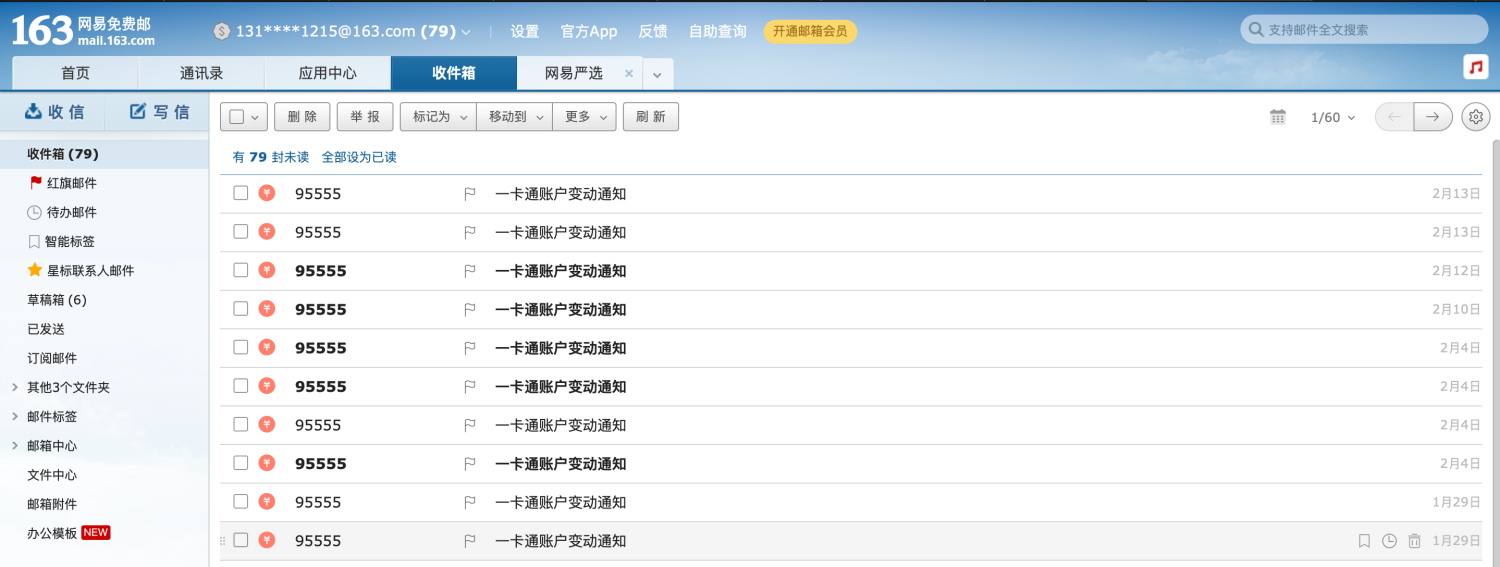
Task: Click 开通邮箱会员 button
Action: (x=810, y=31)
